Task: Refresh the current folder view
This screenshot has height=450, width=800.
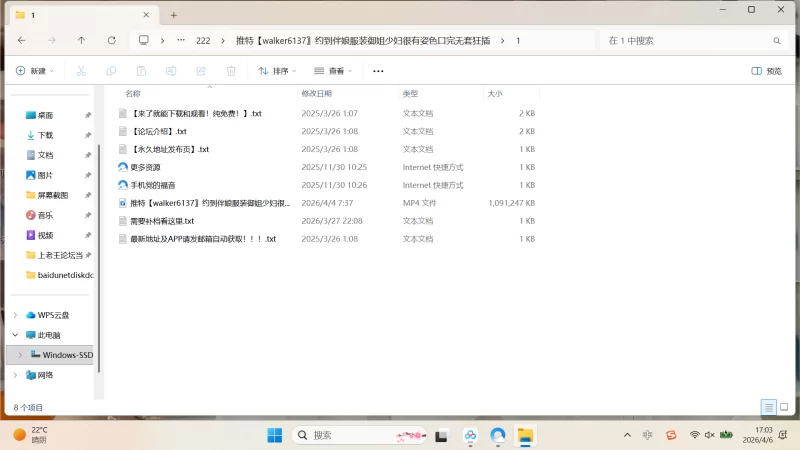Action: click(x=111, y=40)
